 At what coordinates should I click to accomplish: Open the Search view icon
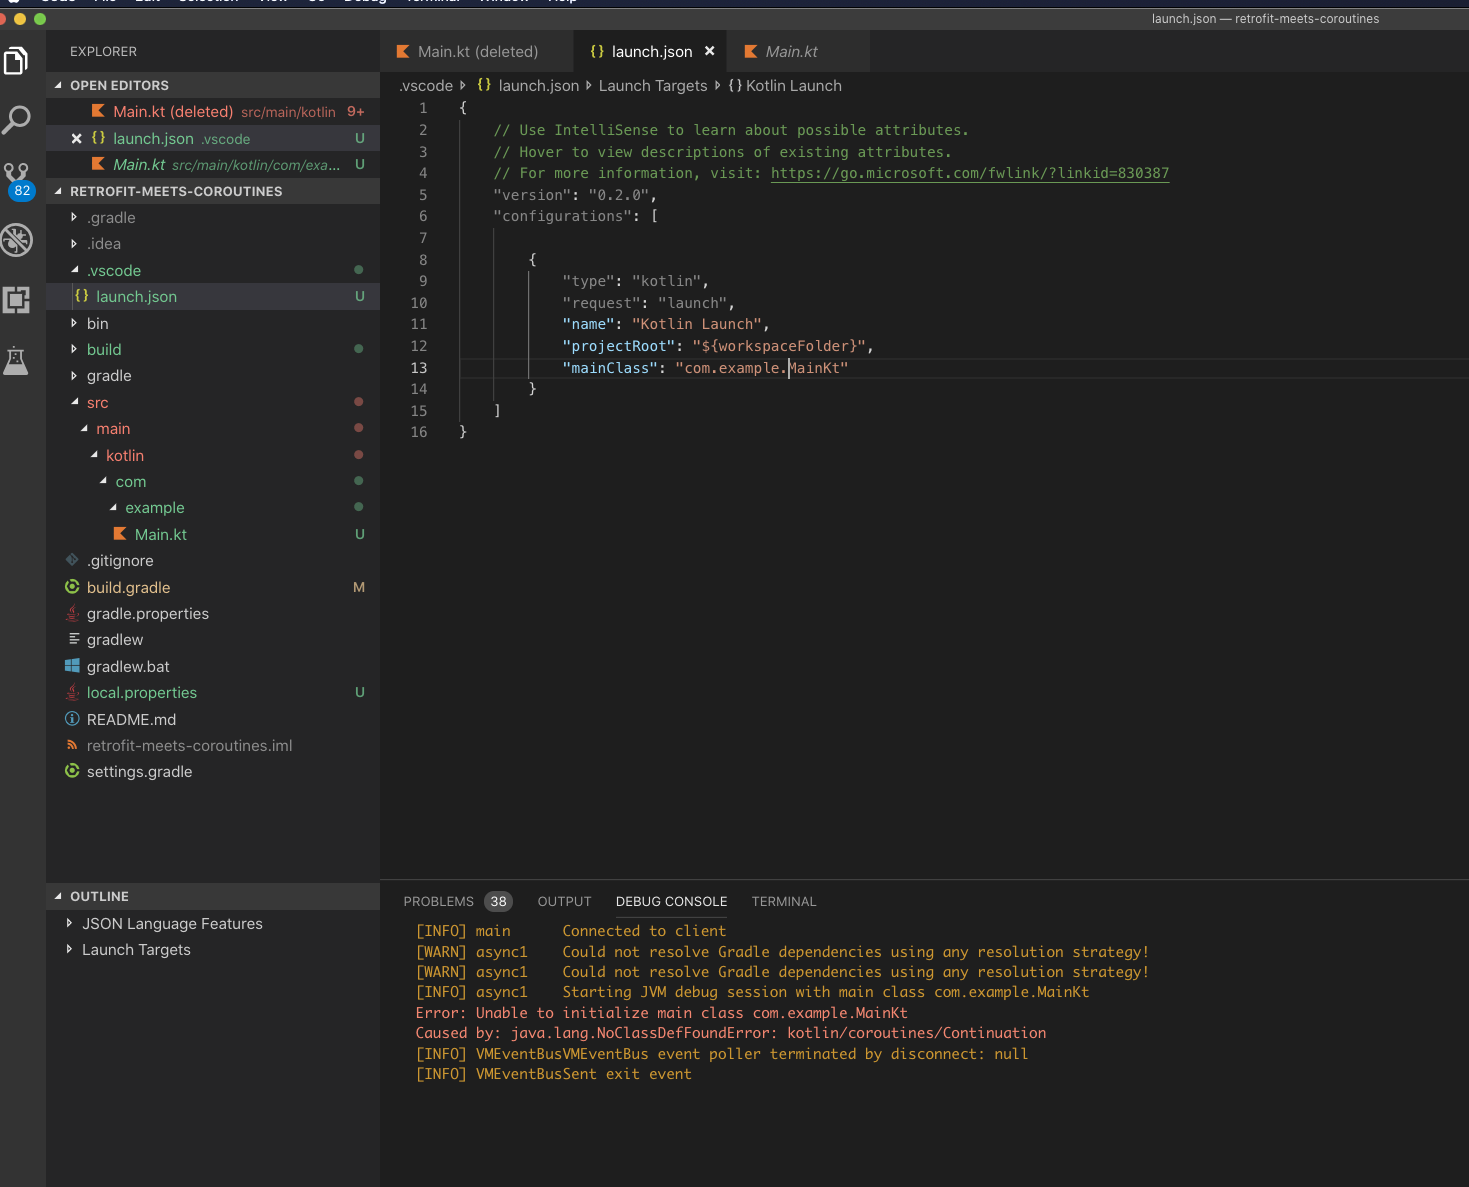[16, 120]
